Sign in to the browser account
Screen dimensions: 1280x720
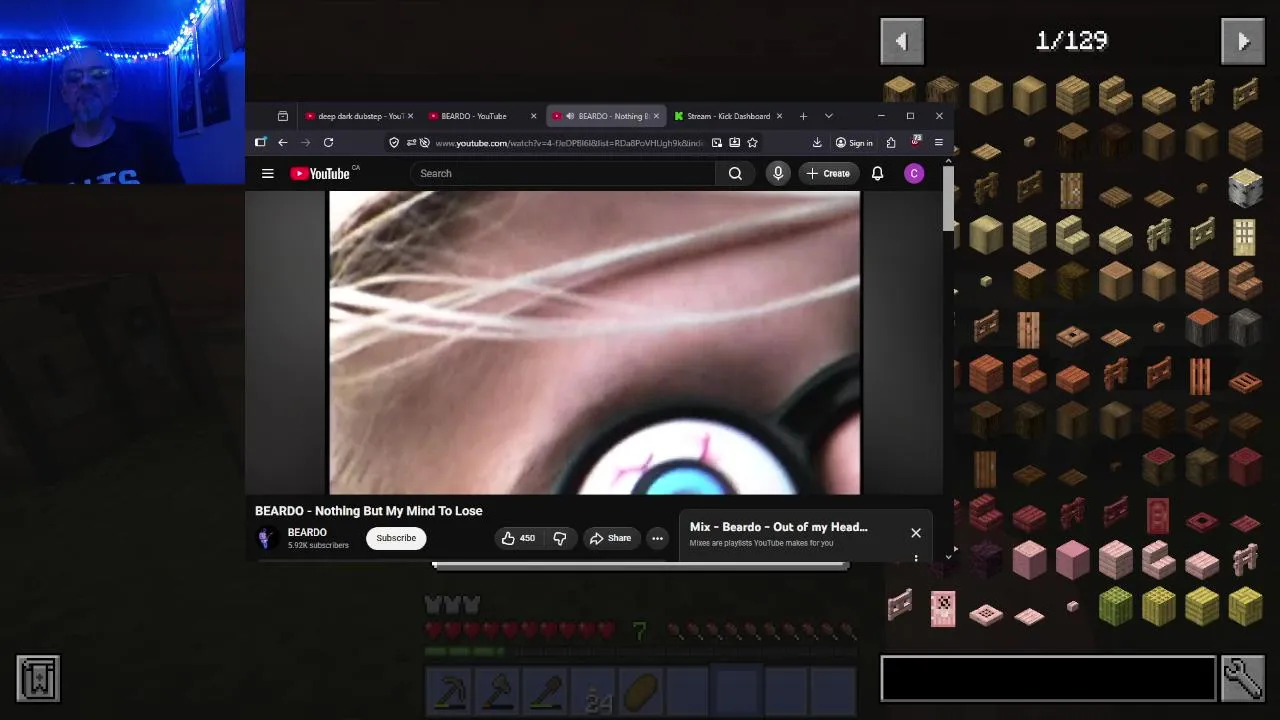pos(854,143)
